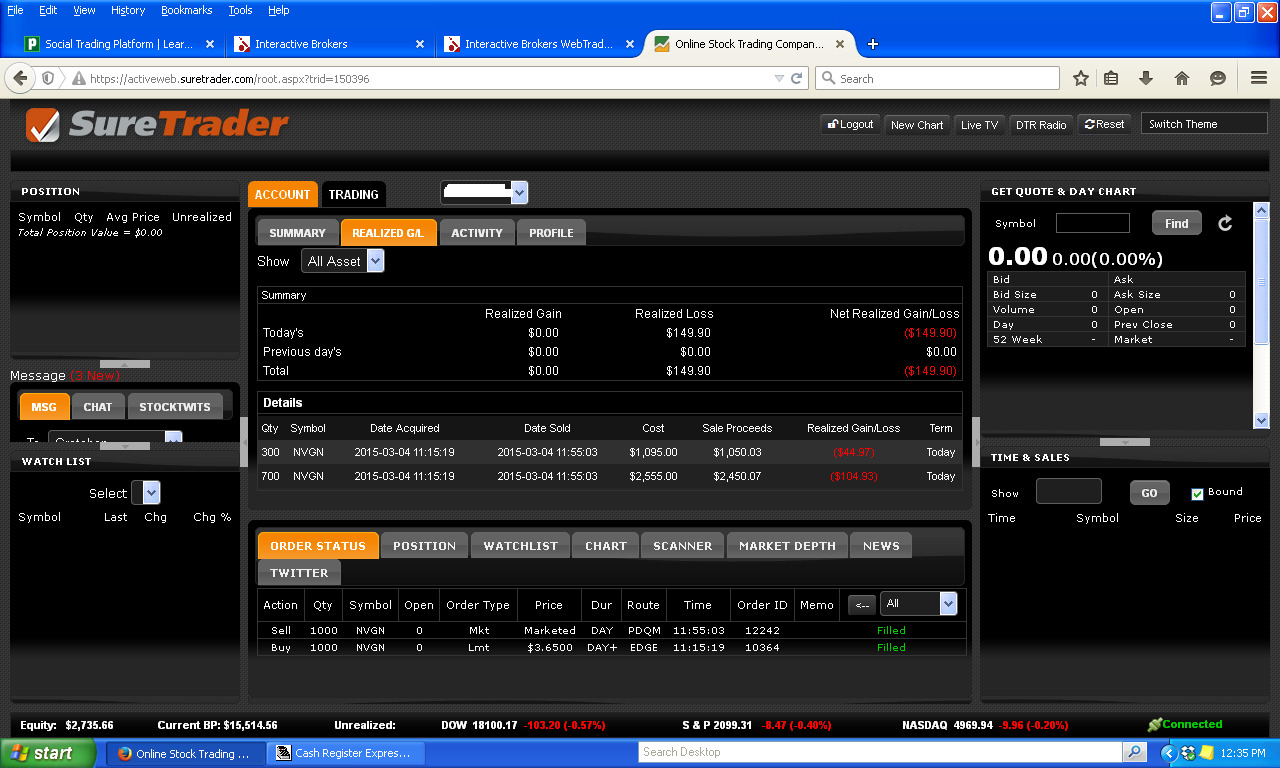This screenshot has width=1280, height=768.
Task: Click the GO button in Time & Sales
Action: pos(1149,493)
